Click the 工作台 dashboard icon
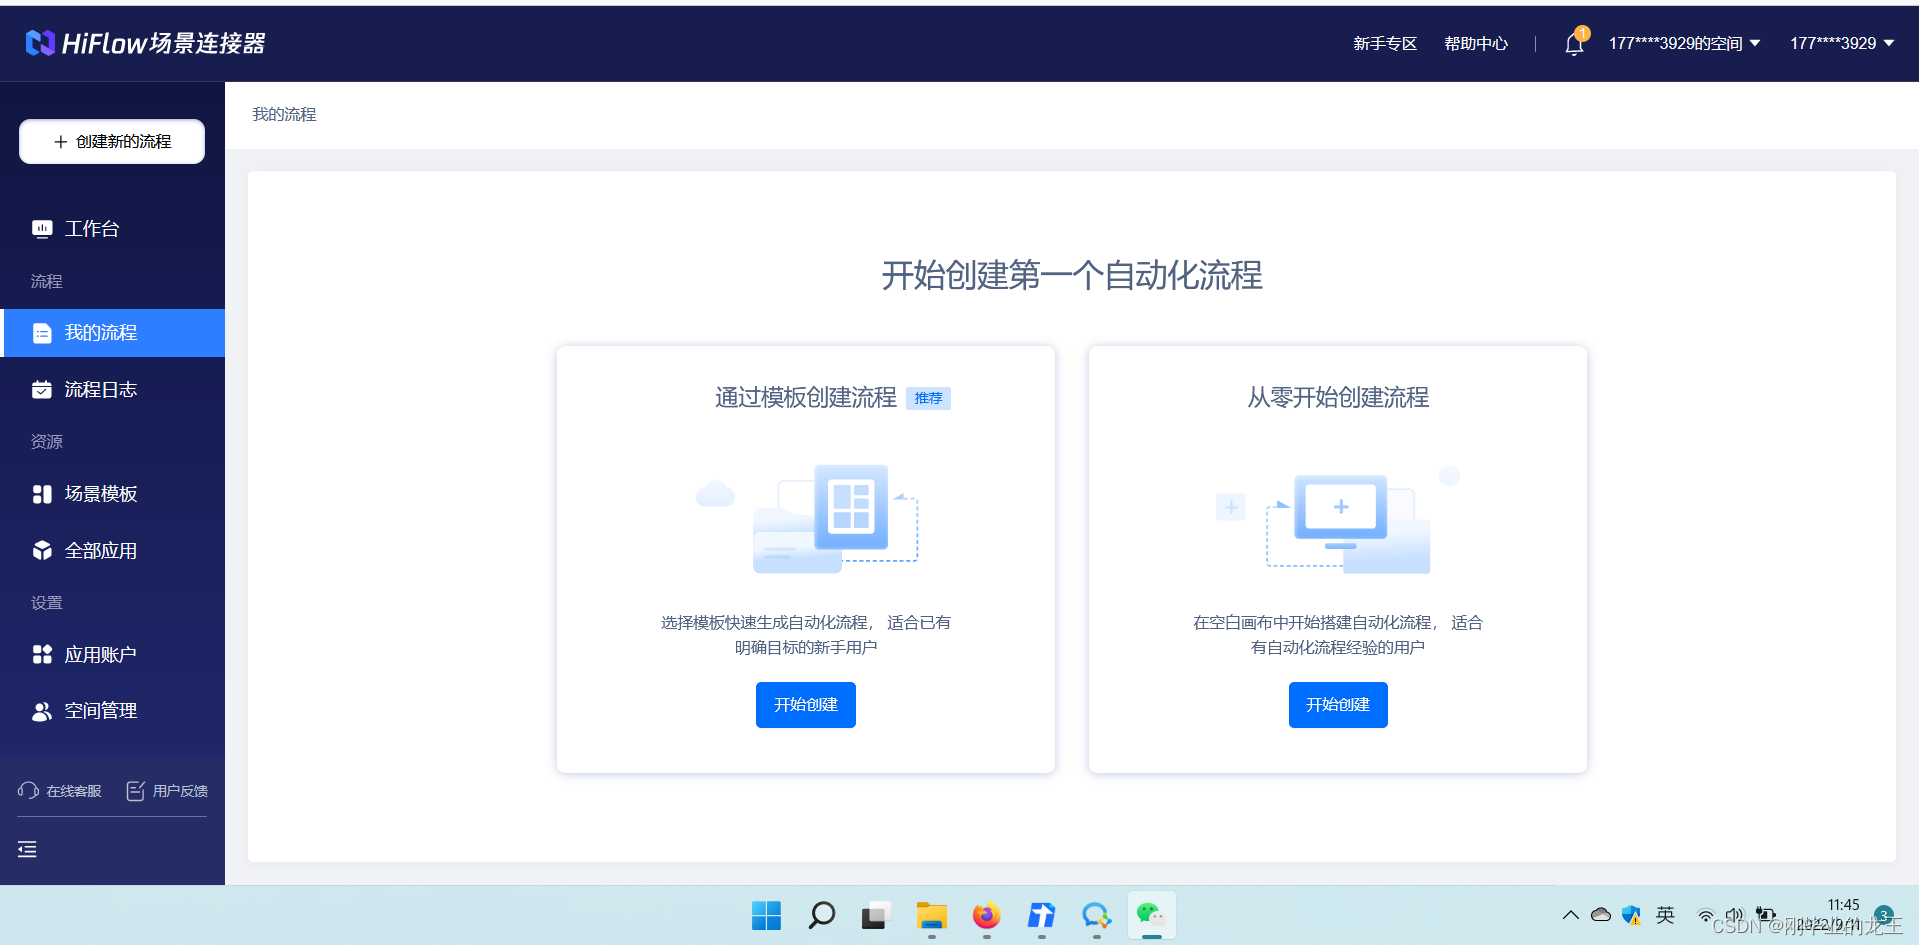The image size is (1919, 945). 42,229
